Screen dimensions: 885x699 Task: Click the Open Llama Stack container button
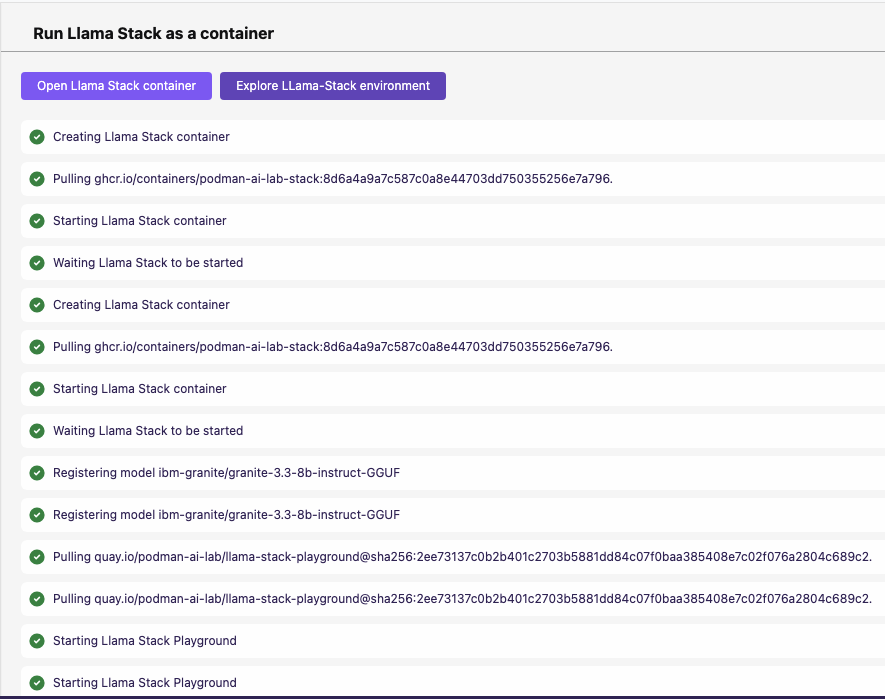pos(116,86)
